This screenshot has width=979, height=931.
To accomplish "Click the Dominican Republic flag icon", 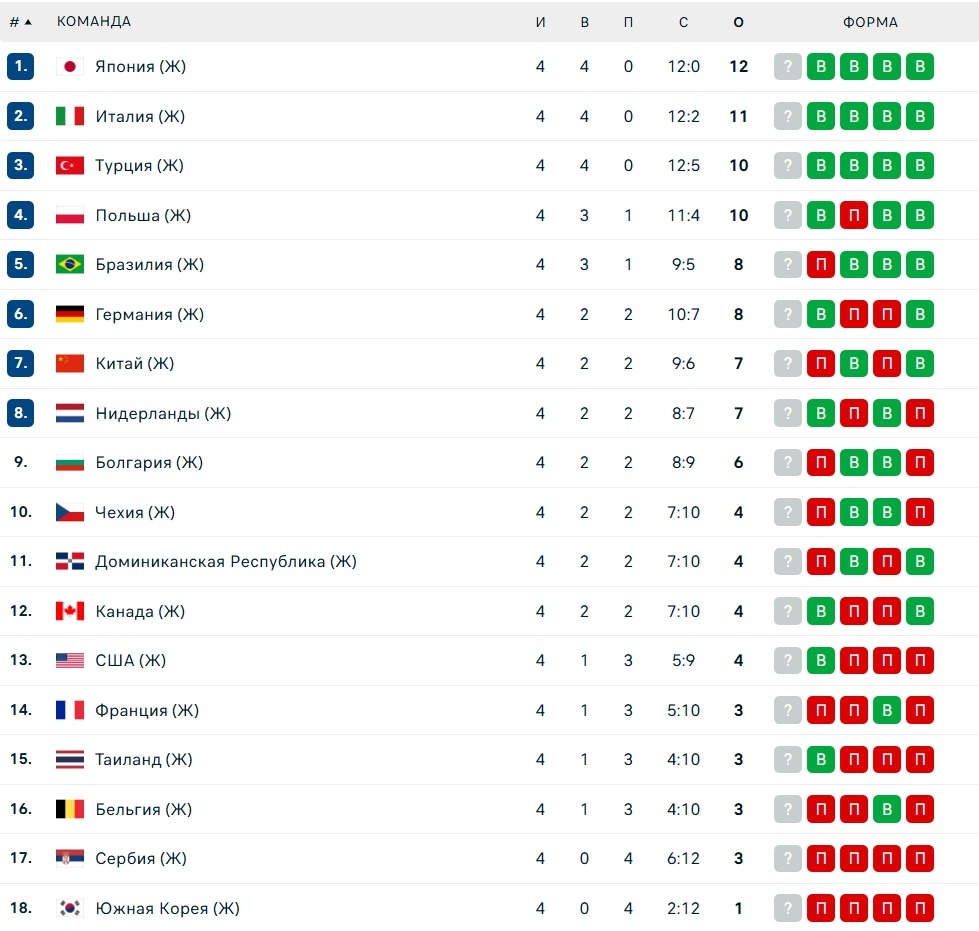I will (69, 561).
